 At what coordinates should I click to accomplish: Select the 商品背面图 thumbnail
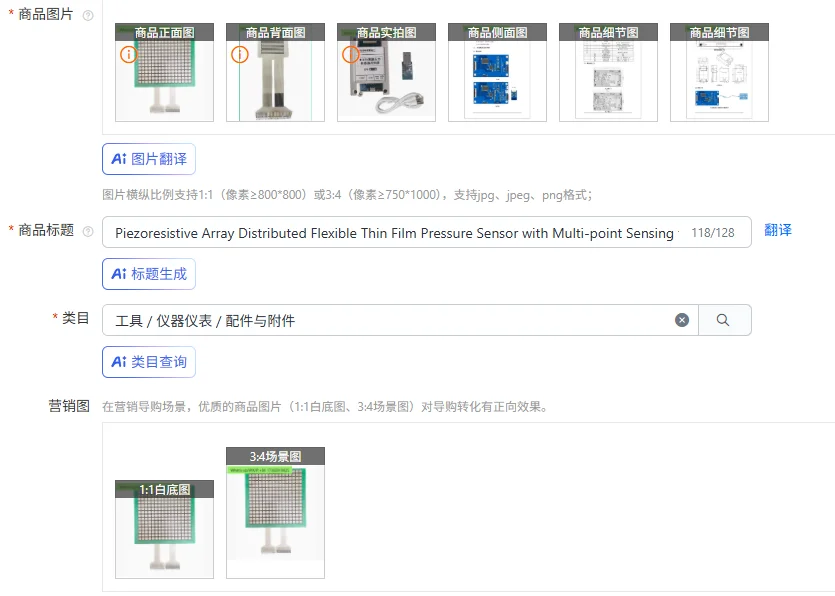click(275, 72)
